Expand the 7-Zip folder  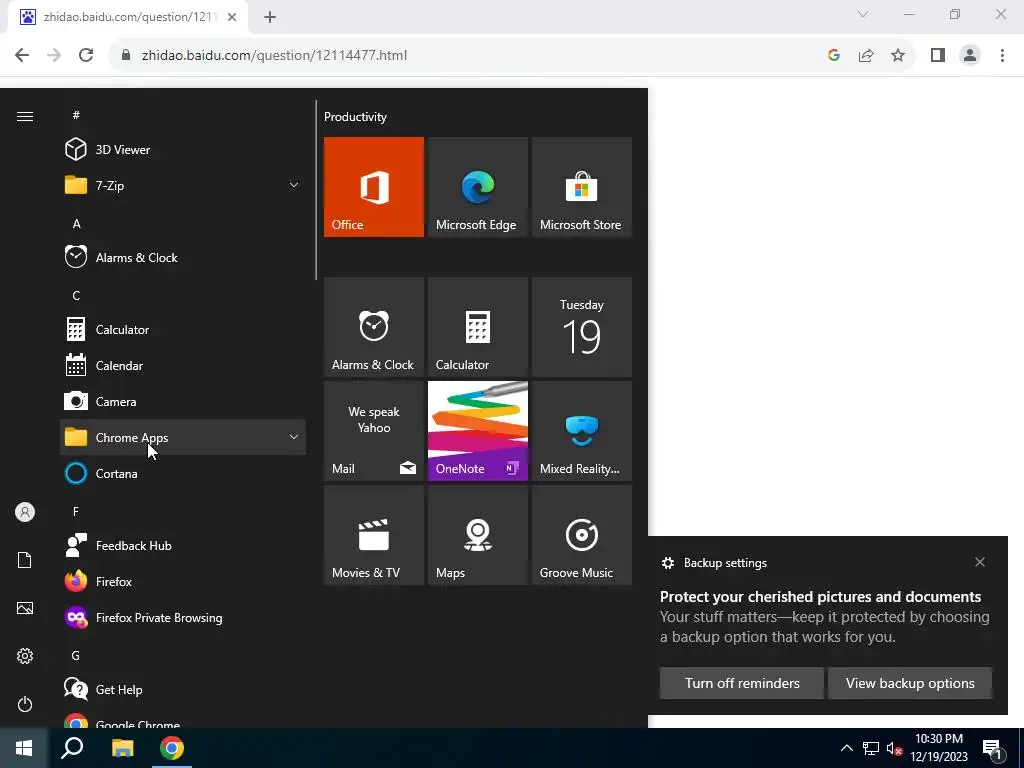(183, 185)
